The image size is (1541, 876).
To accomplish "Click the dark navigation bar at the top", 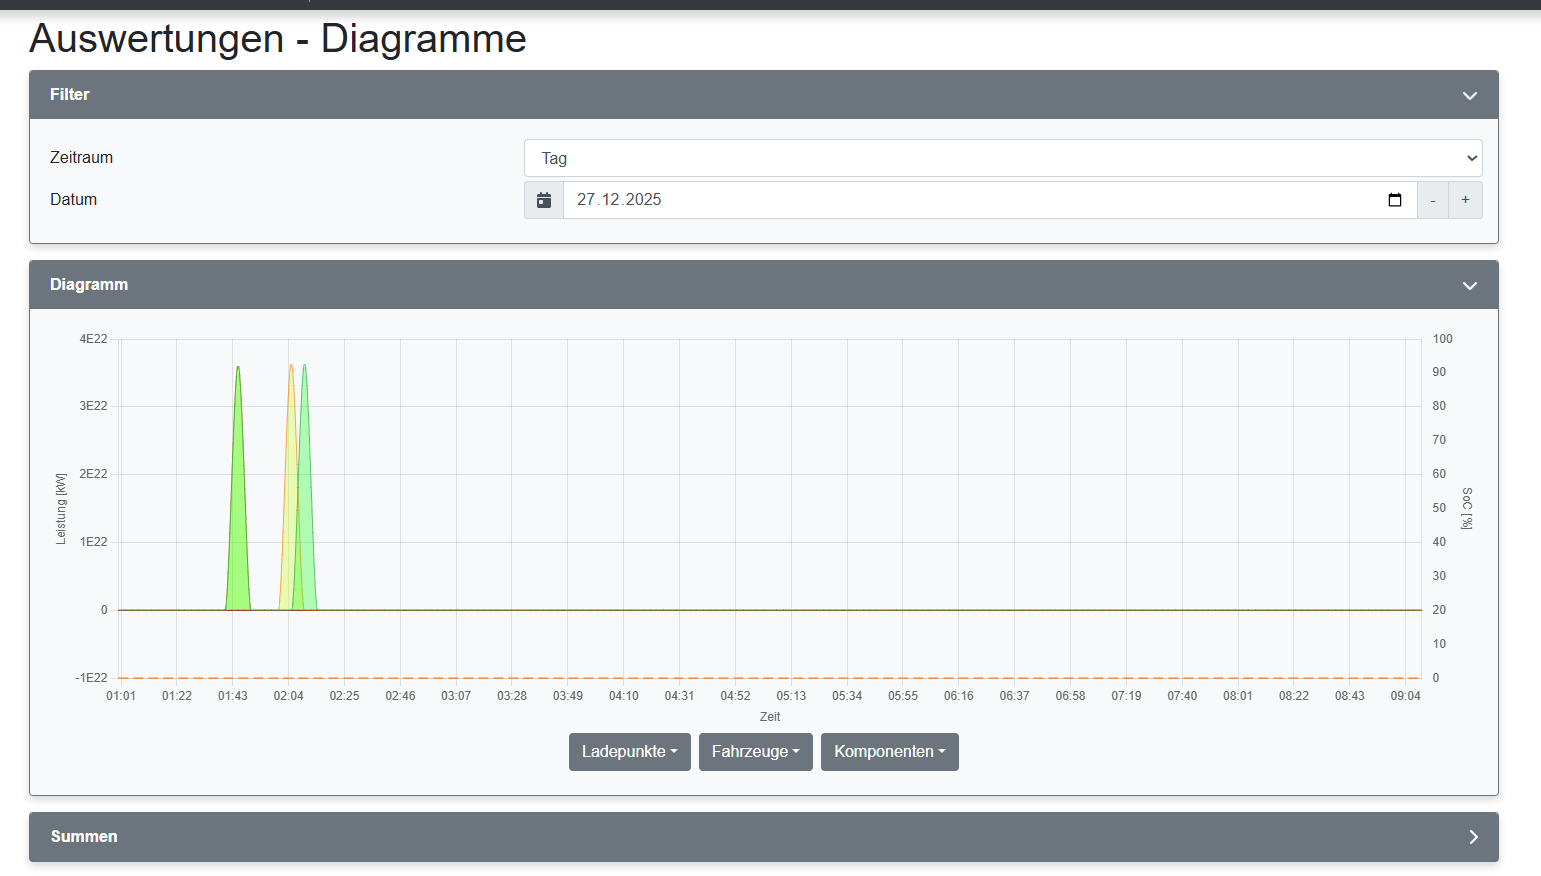I will (x=770, y=5).
